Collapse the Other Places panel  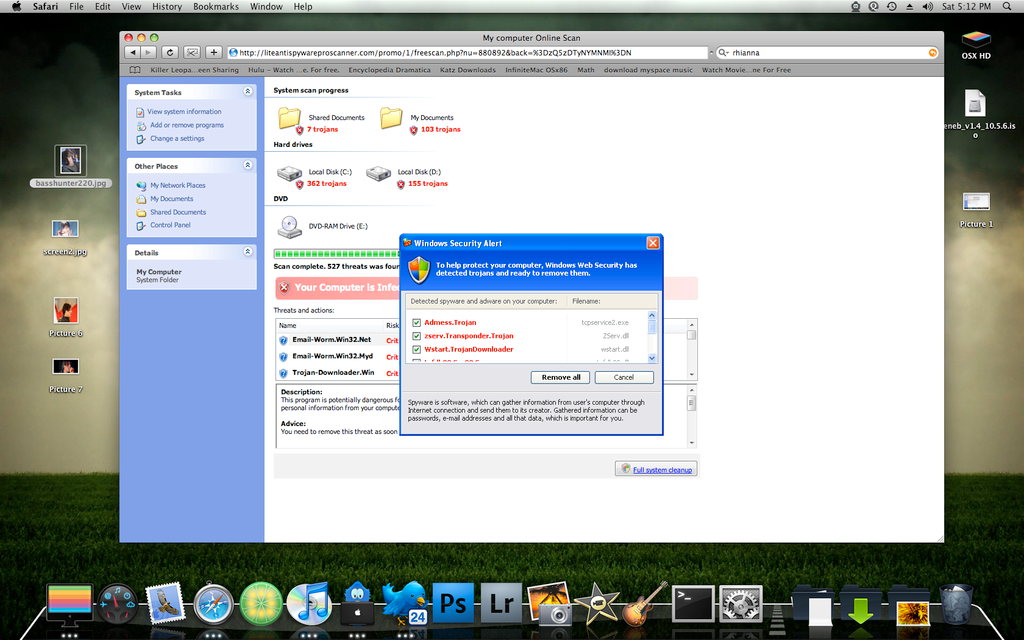(x=248, y=165)
